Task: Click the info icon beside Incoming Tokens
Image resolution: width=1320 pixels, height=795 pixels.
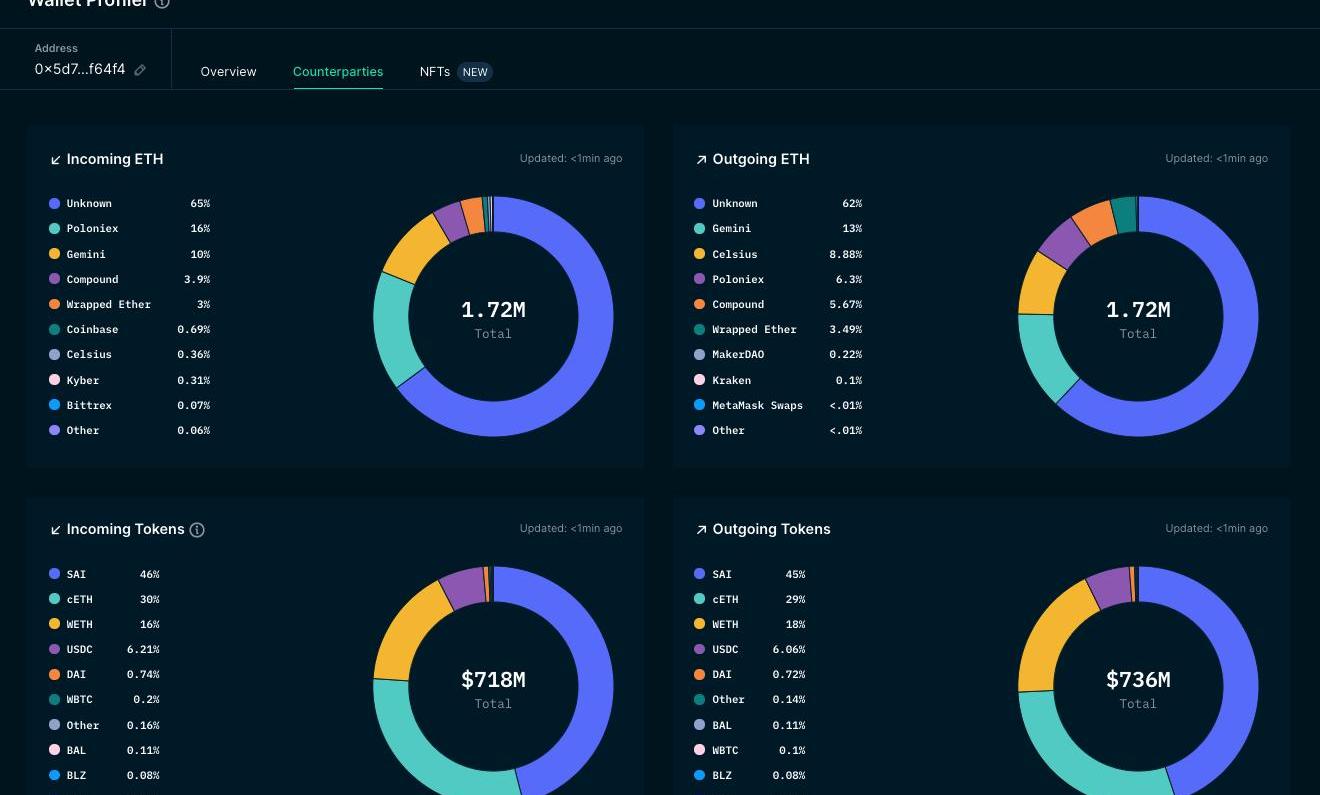Action: (x=197, y=530)
